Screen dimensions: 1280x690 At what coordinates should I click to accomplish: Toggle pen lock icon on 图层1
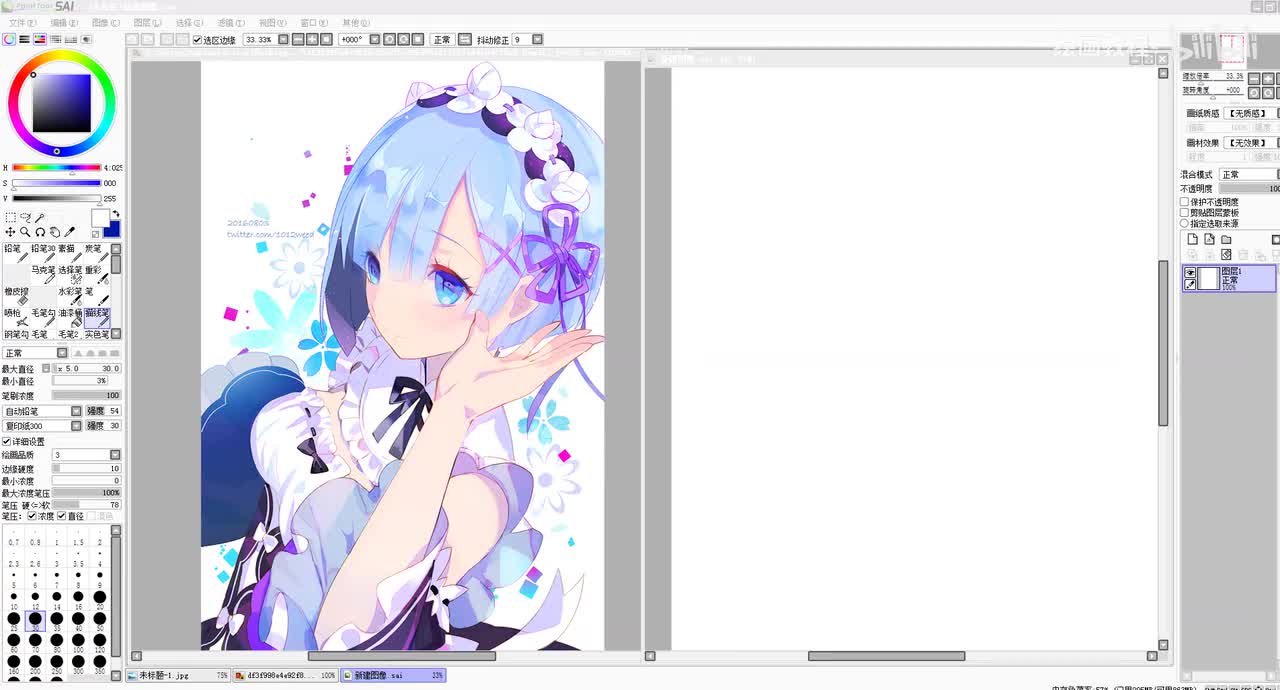pyautogui.click(x=1190, y=284)
